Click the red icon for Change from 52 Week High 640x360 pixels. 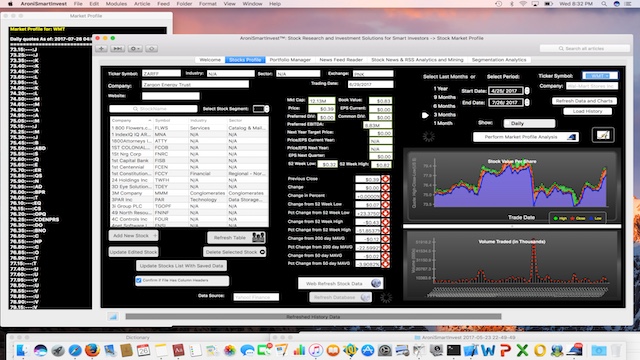click(x=385, y=222)
